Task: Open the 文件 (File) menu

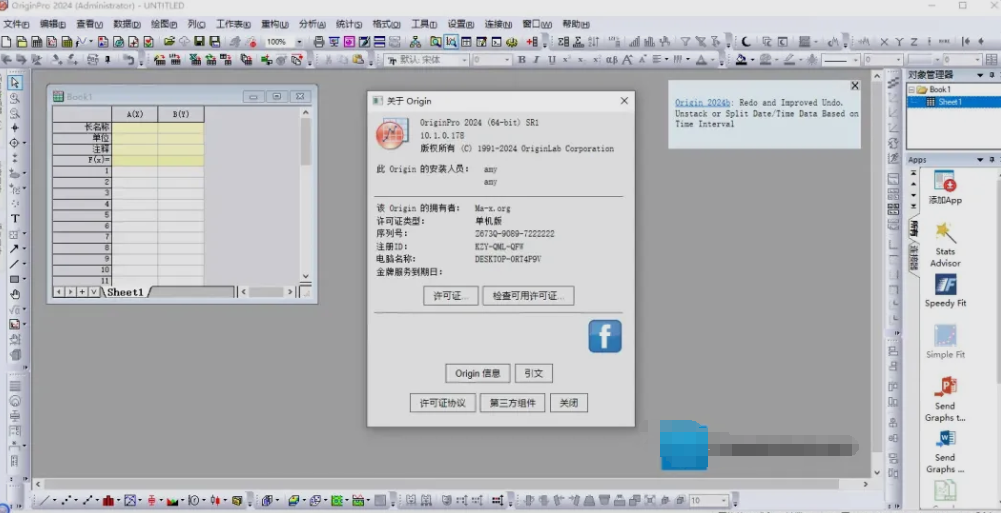Action: click(x=16, y=24)
